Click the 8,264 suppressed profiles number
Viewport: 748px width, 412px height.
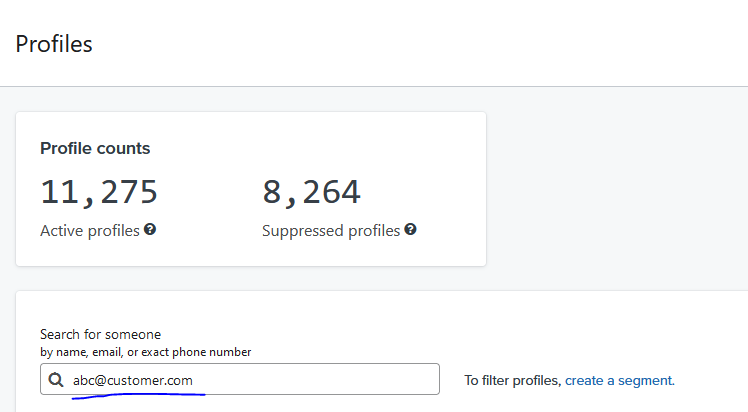[311, 192]
